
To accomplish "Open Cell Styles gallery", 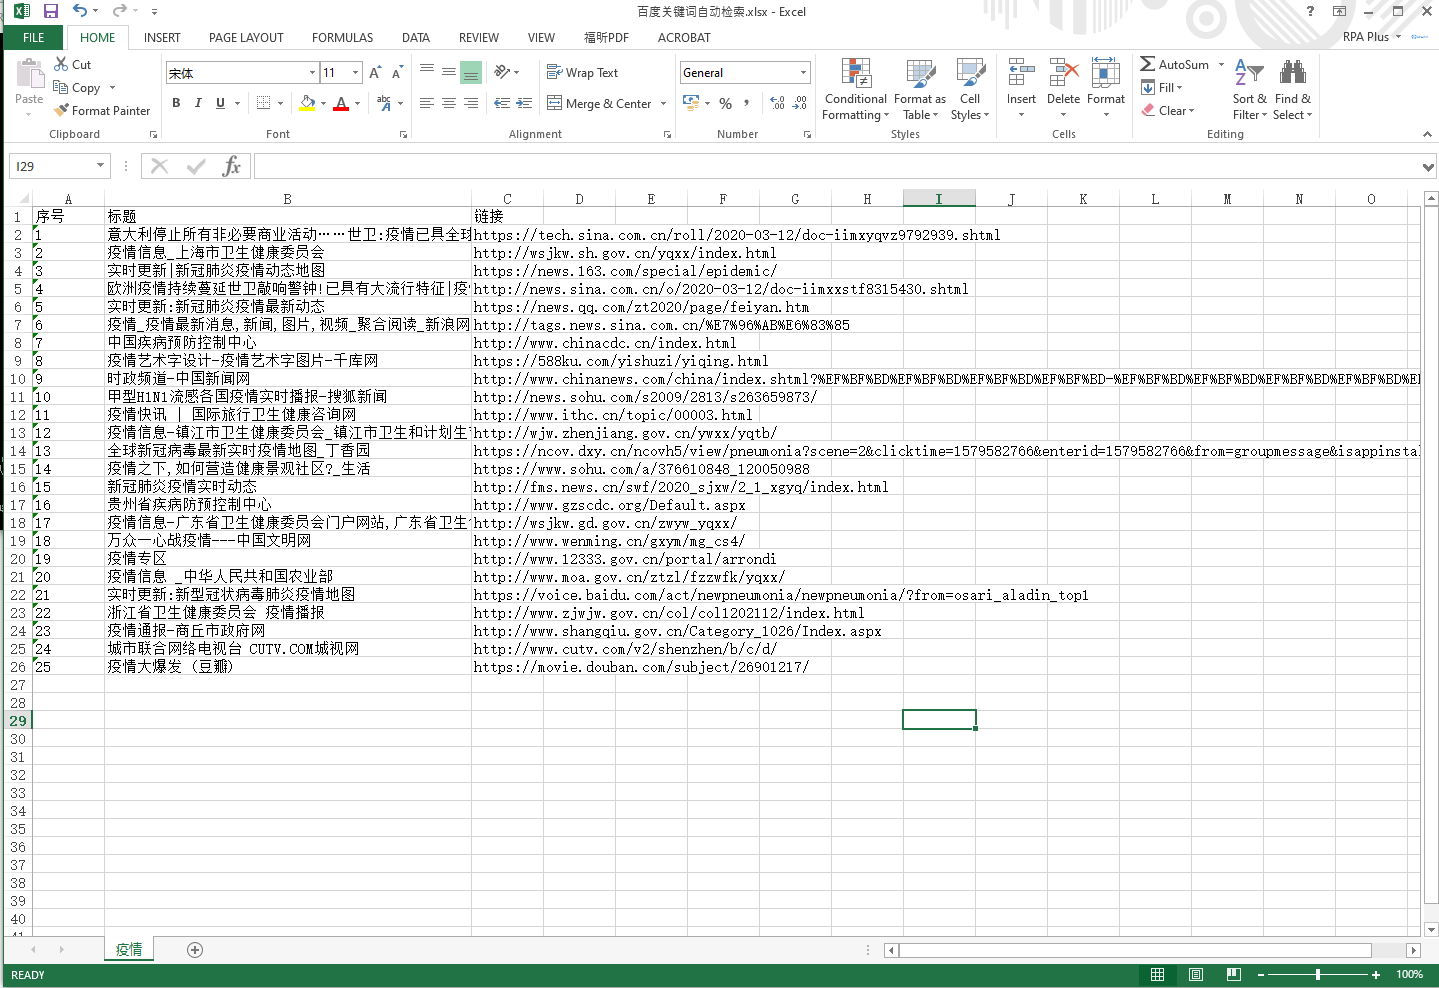I will [x=969, y=90].
